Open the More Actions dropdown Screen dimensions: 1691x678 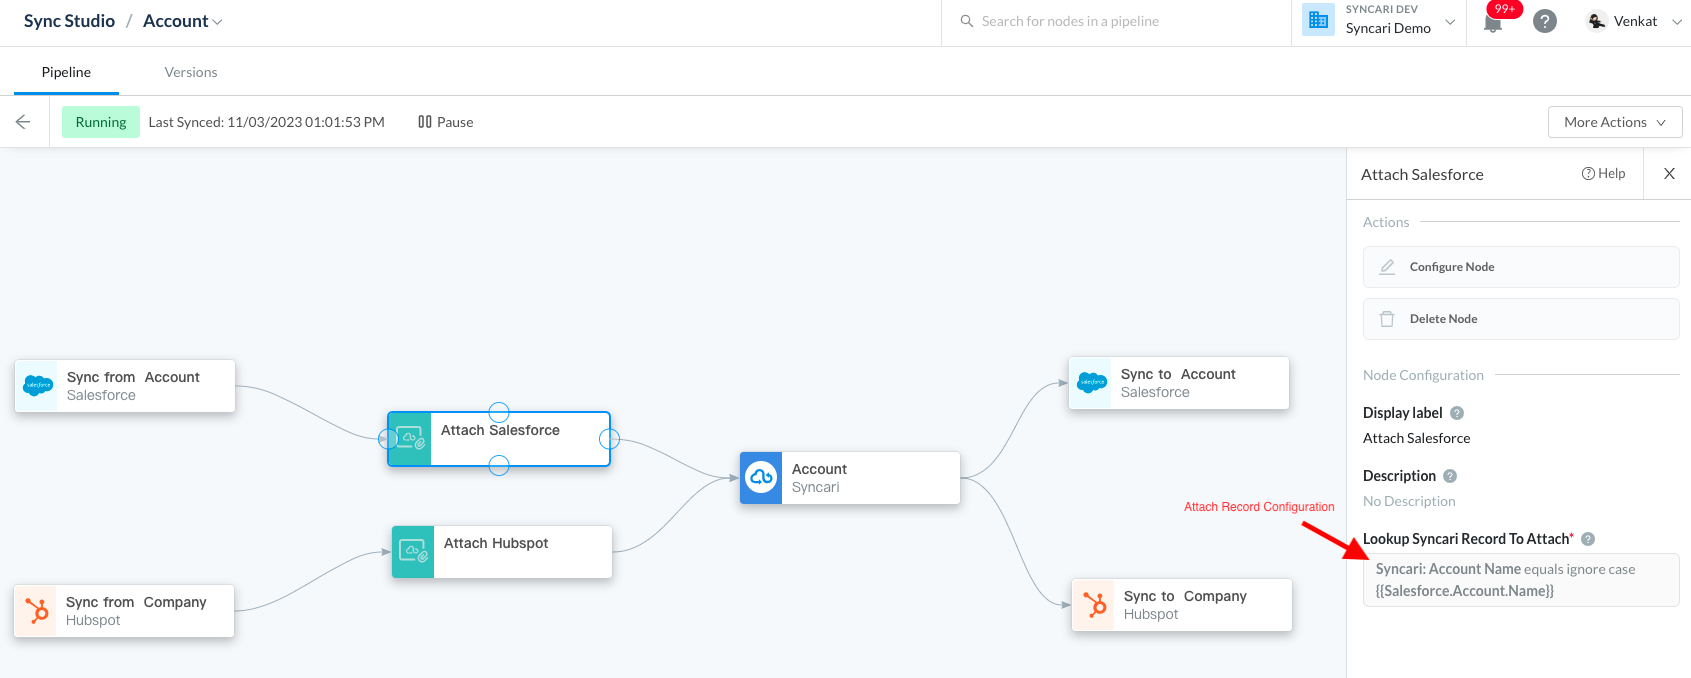pos(1615,122)
